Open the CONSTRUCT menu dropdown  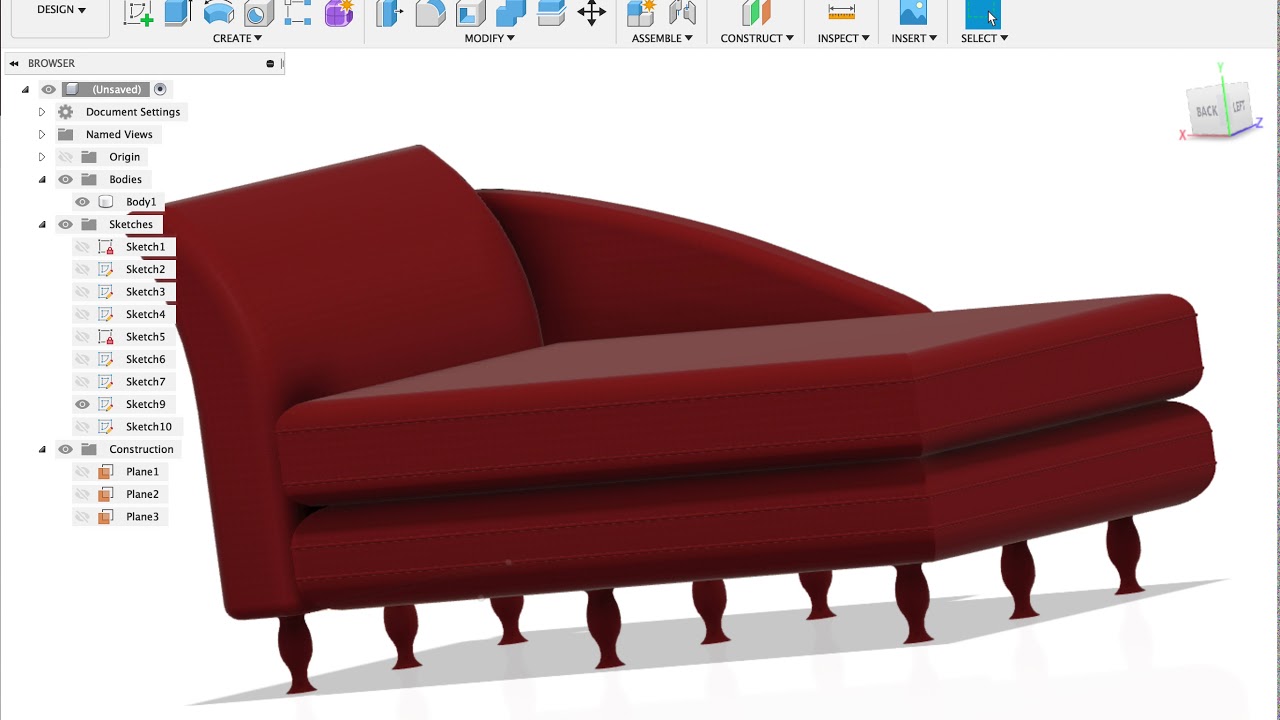tap(757, 38)
